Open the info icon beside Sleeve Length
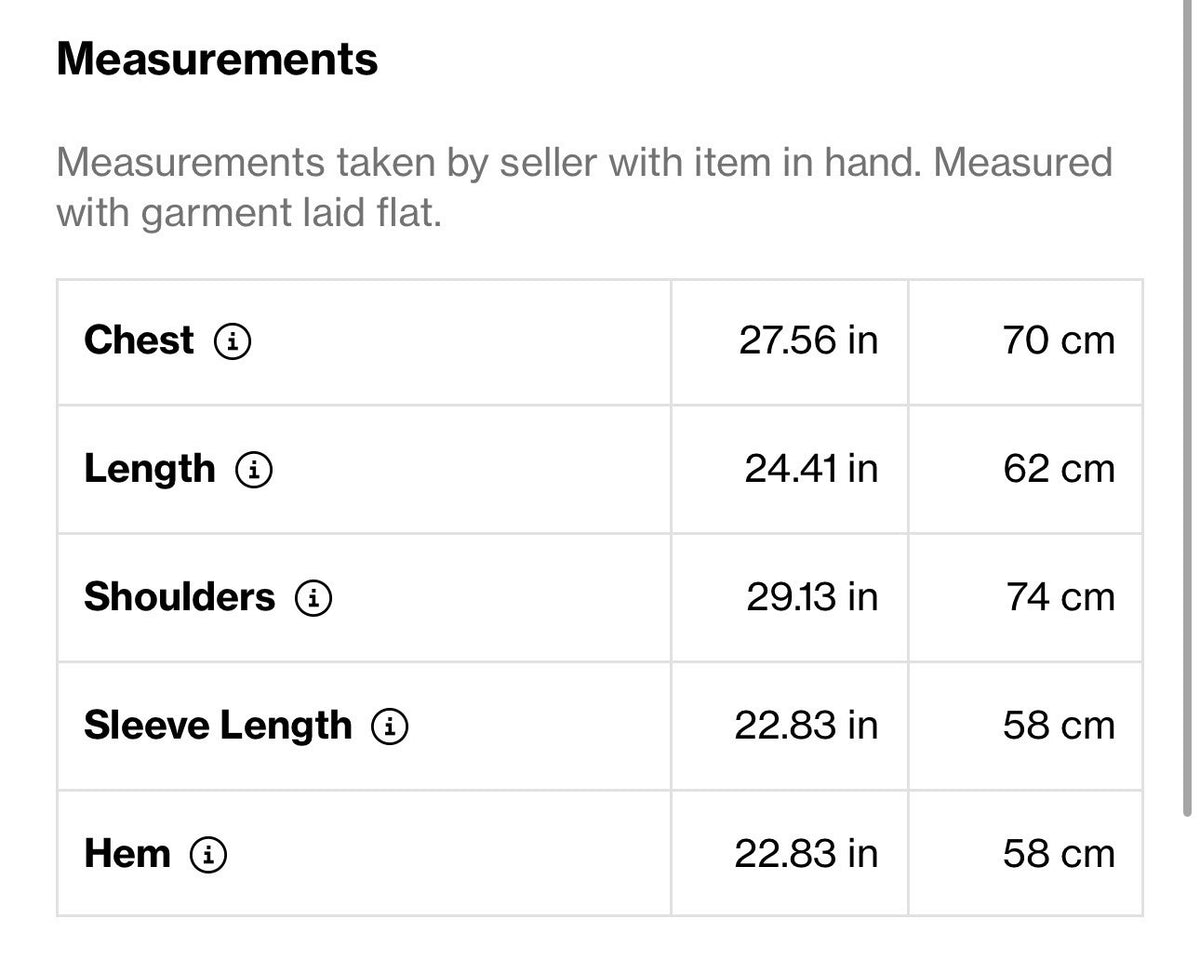The height and width of the screenshot is (960, 1200). point(390,726)
